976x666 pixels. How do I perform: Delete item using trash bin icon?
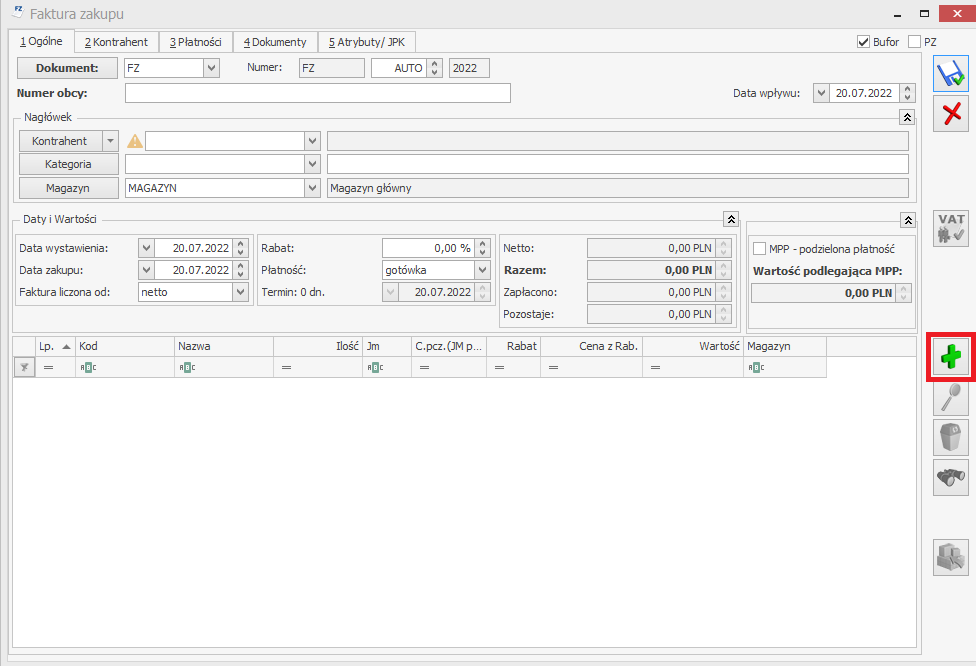tap(951, 438)
